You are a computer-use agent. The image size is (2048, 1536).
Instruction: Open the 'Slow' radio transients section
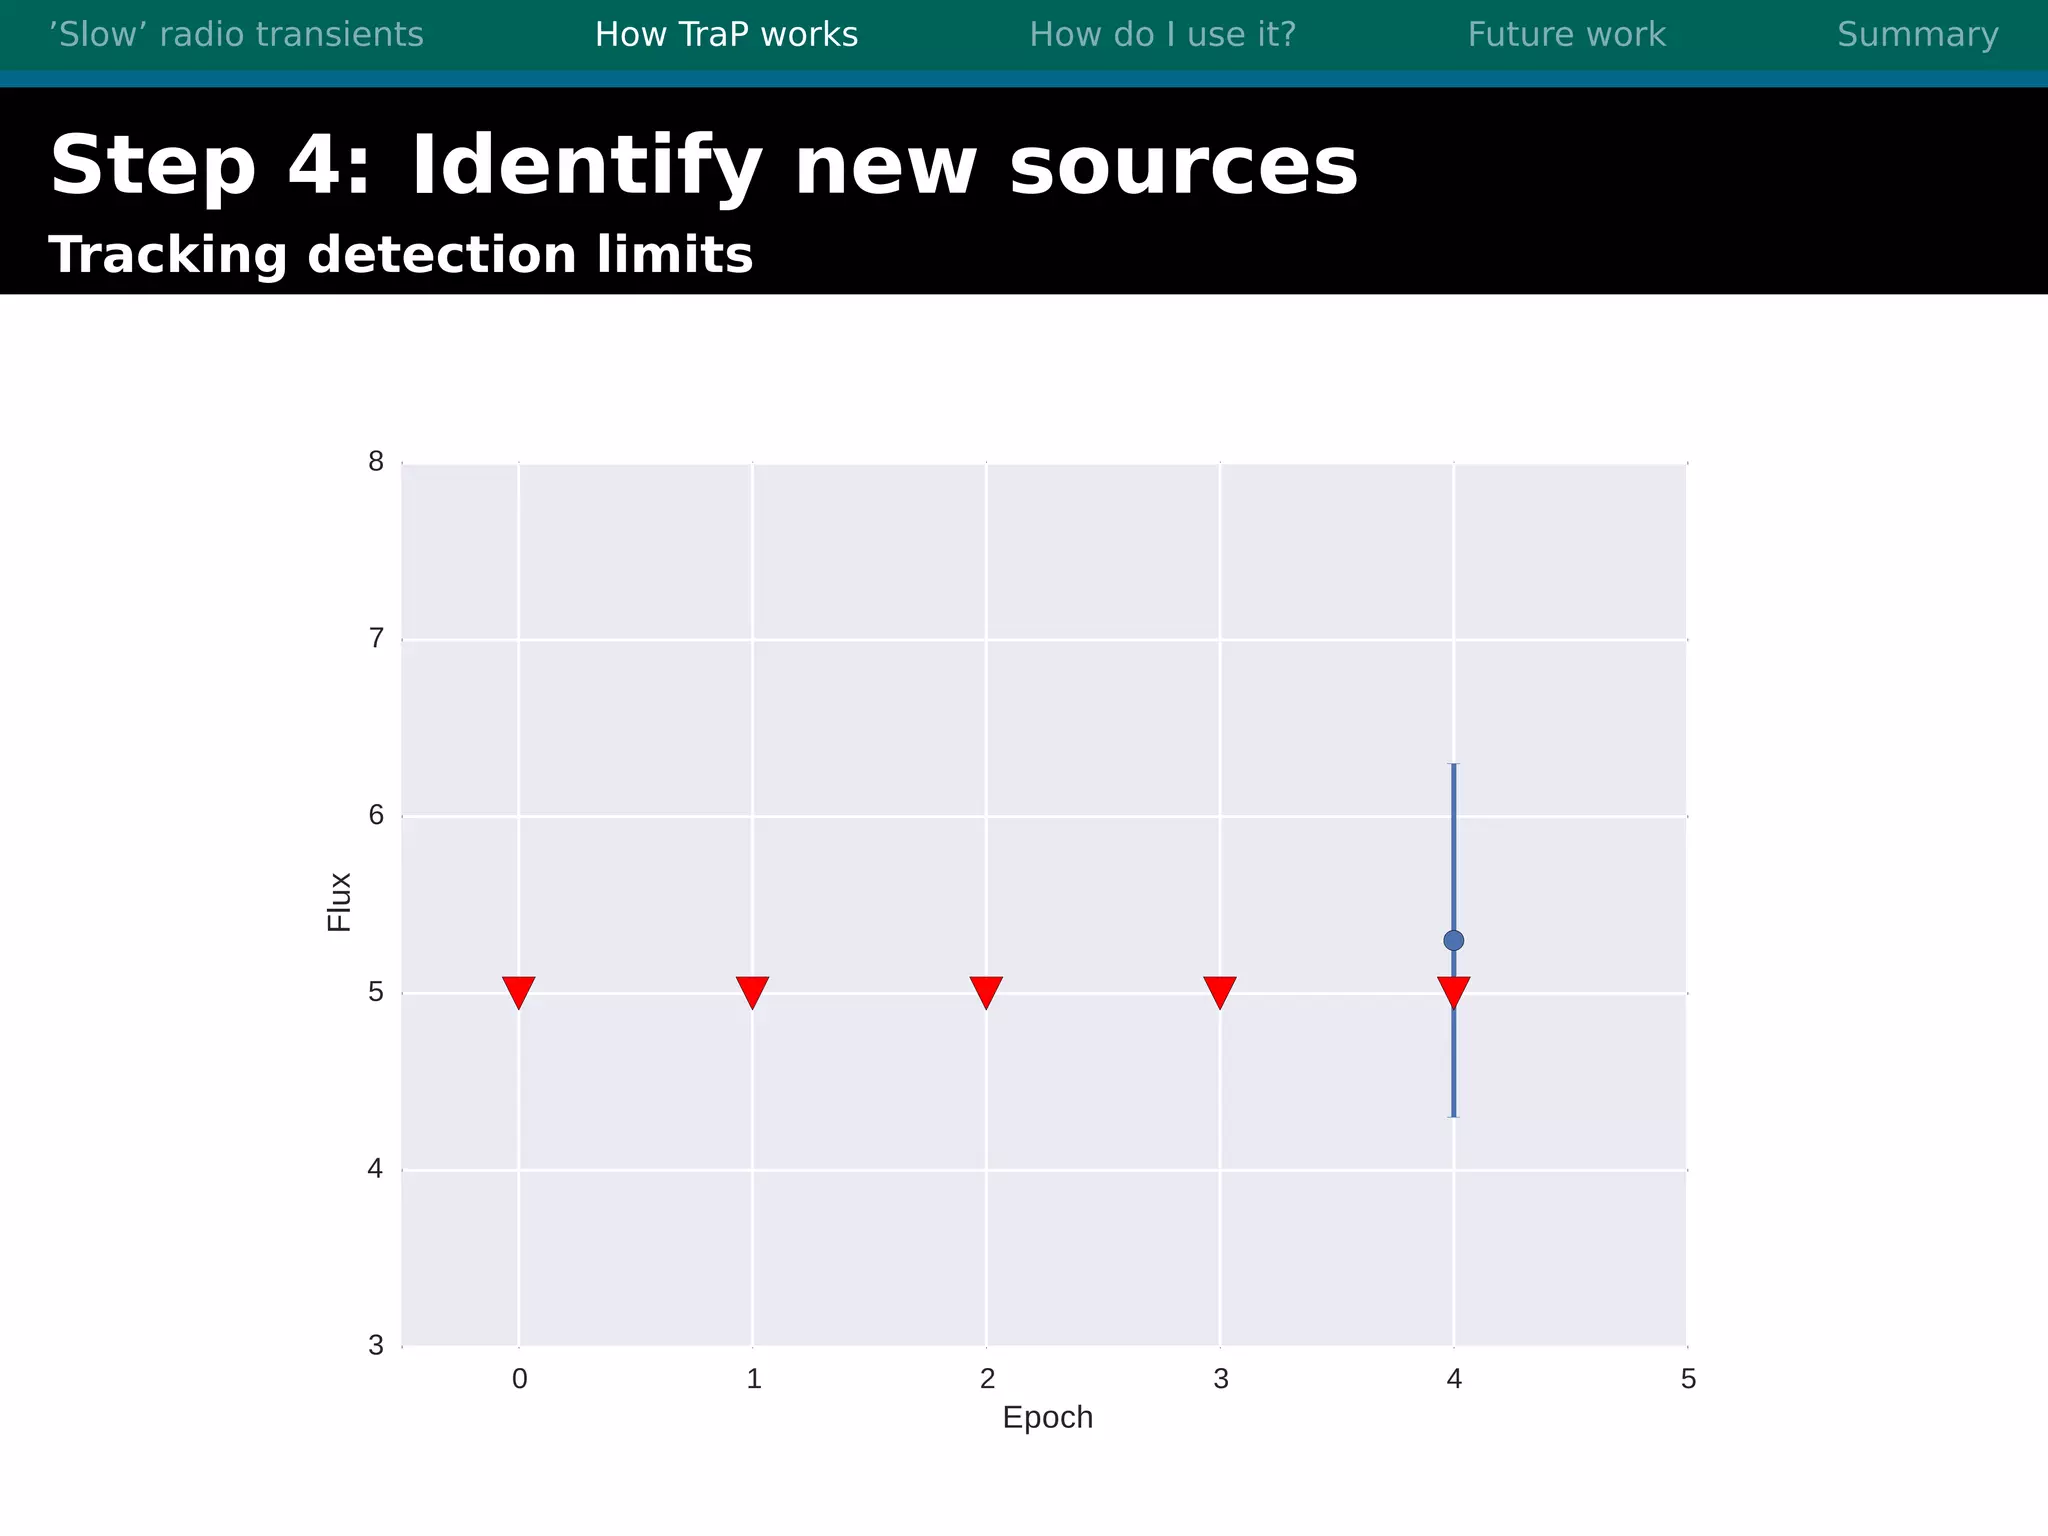click(236, 35)
